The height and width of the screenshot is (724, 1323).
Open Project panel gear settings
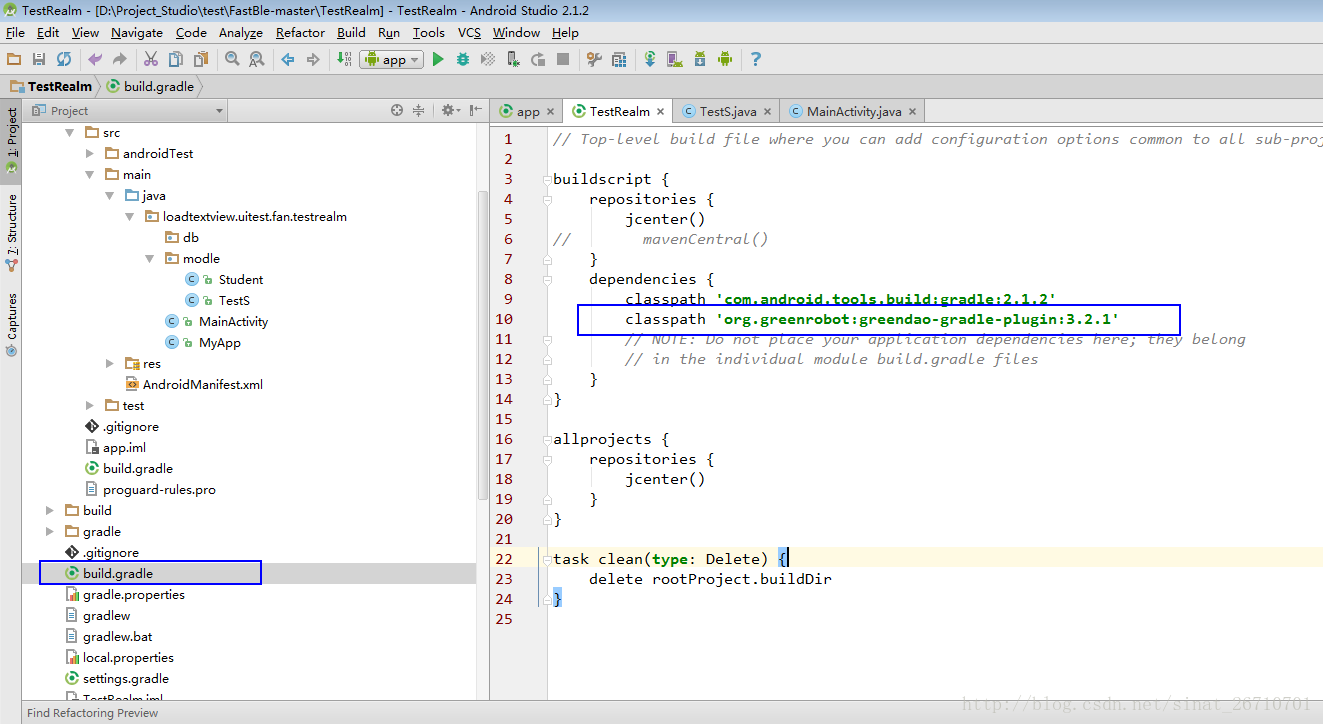point(450,111)
